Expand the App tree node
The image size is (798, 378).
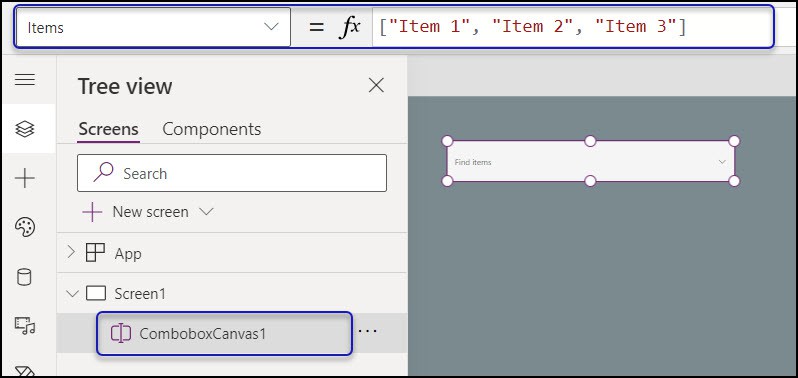click(x=71, y=252)
